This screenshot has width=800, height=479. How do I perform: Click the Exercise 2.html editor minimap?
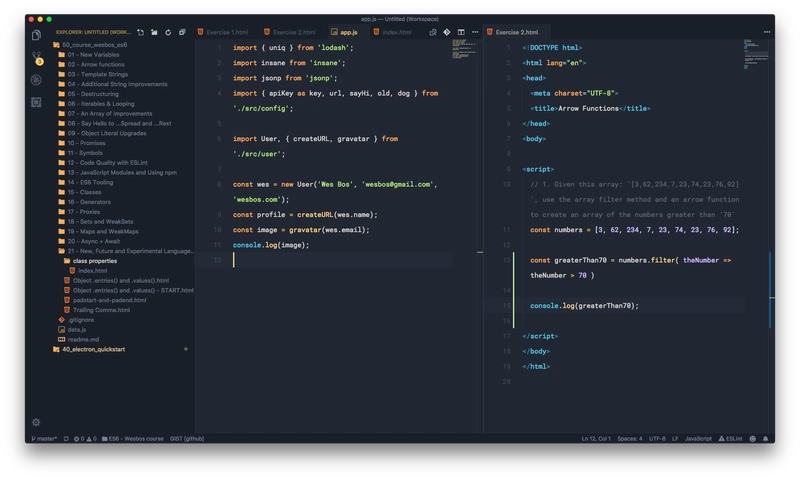[756, 54]
